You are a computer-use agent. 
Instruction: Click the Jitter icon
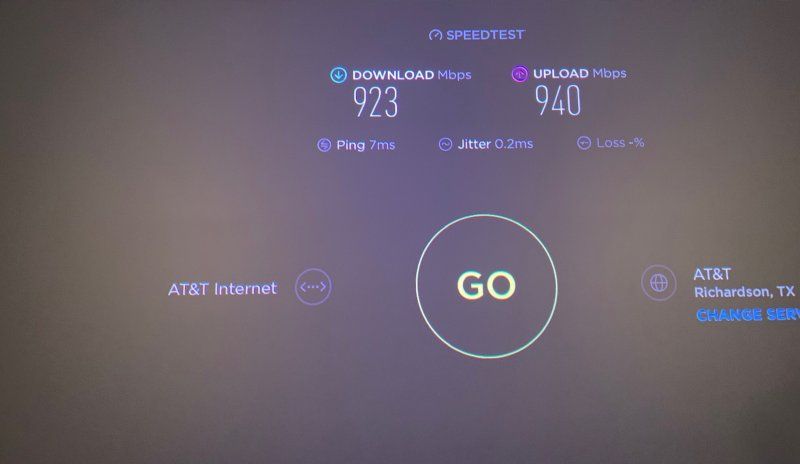[445, 144]
